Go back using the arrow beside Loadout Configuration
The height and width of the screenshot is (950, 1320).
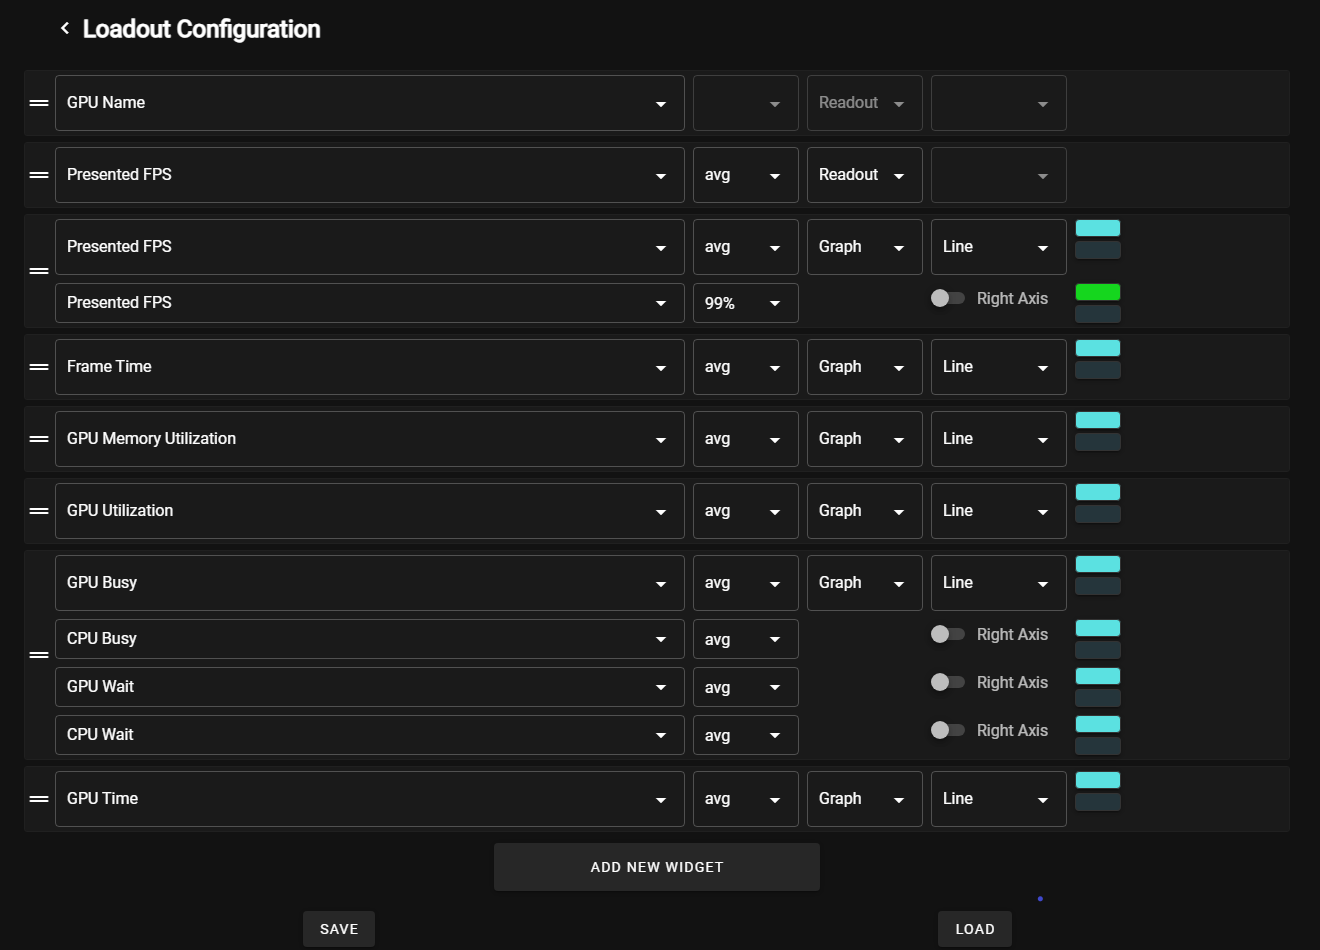[x=65, y=29]
